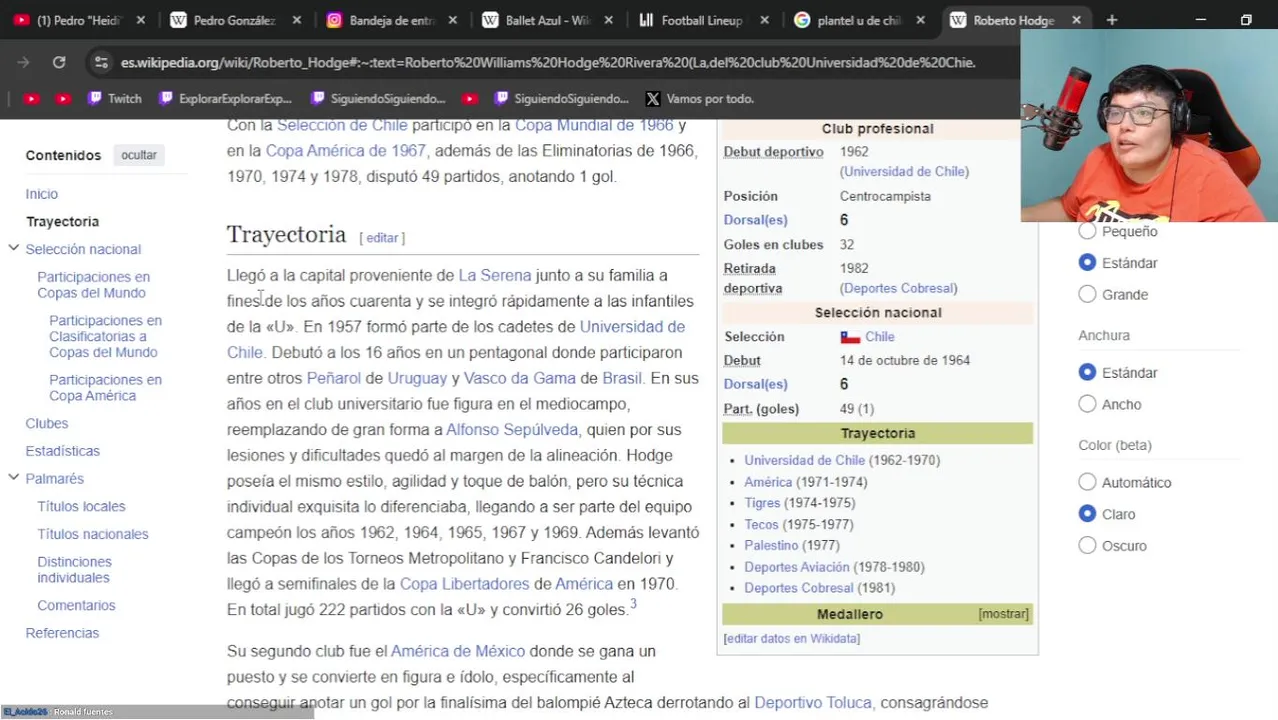Close the Bandeja de entrada Instagram tab
This screenshot has width=1278, height=720.
pos(453,20)
